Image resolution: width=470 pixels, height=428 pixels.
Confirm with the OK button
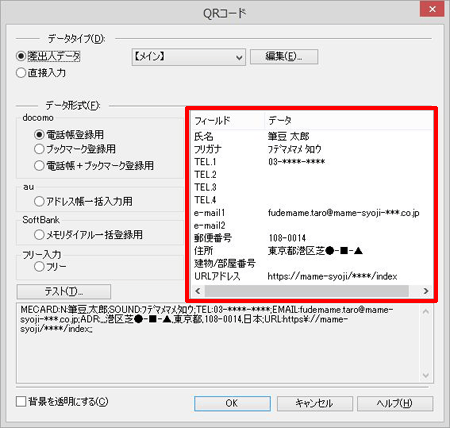pos(232,403)
